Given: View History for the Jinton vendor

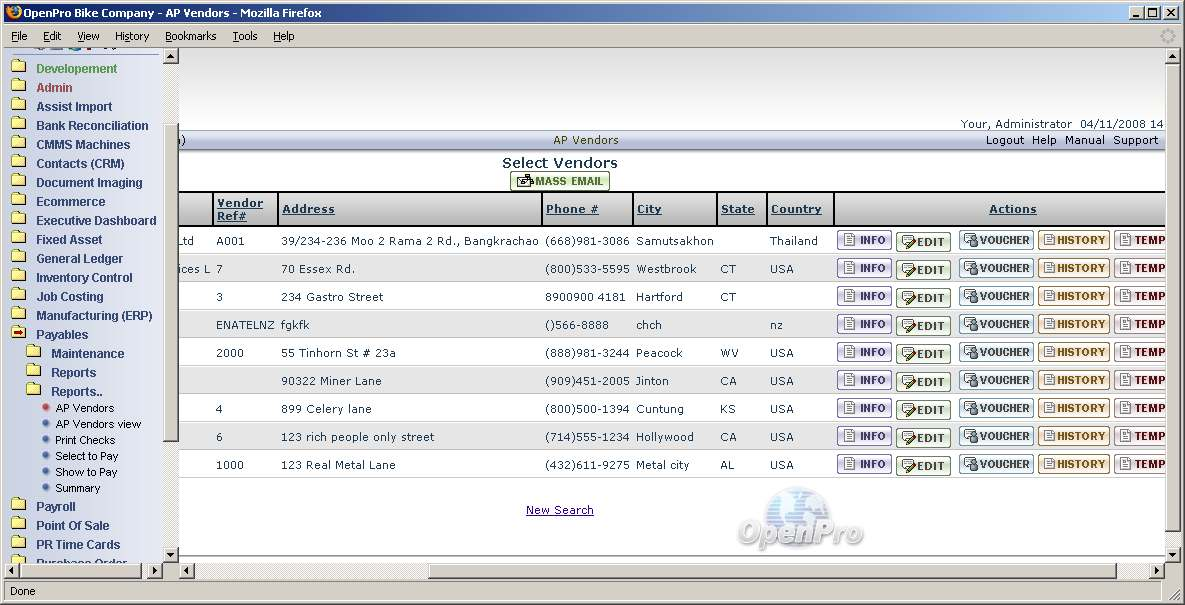Looking at the screenshot, I should click(1073, 380).
